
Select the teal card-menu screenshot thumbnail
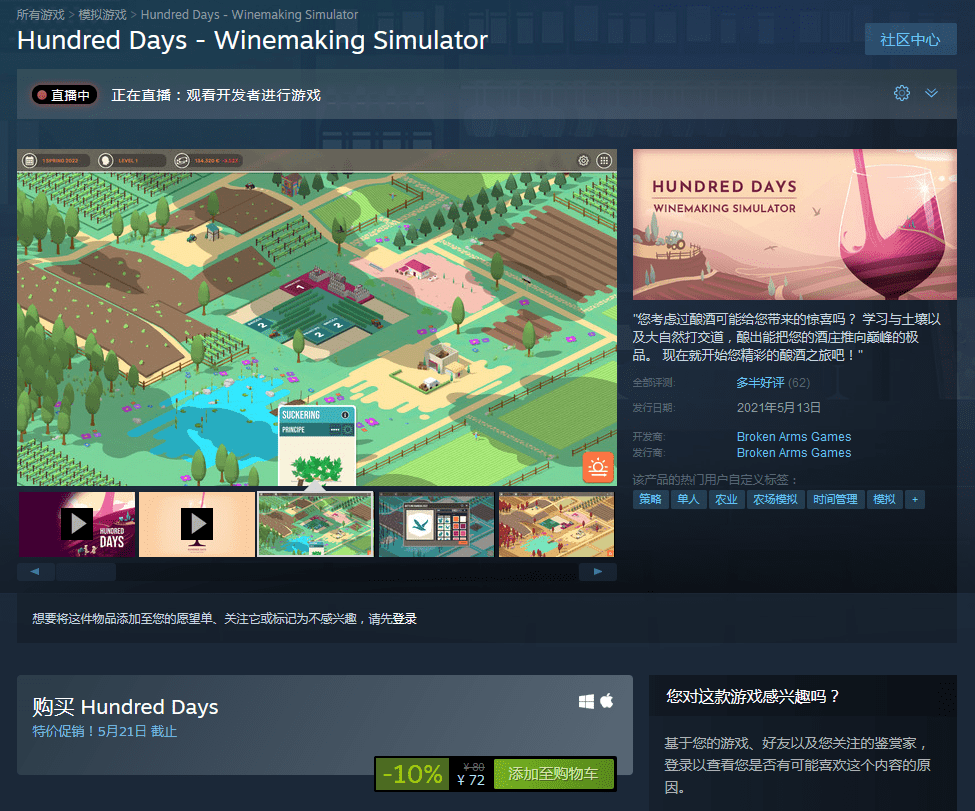coord(436,524)
